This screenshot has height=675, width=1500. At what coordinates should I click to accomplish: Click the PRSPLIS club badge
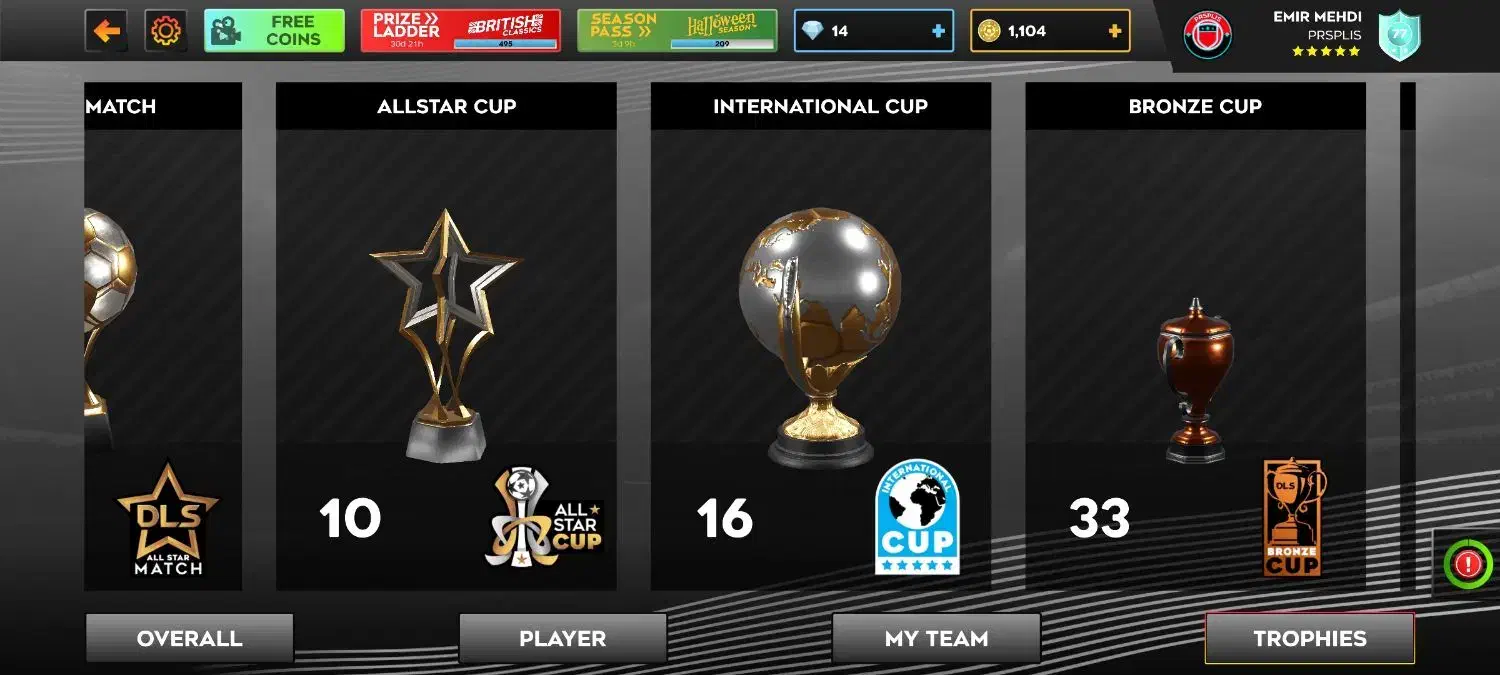[x=1208, y=34]
